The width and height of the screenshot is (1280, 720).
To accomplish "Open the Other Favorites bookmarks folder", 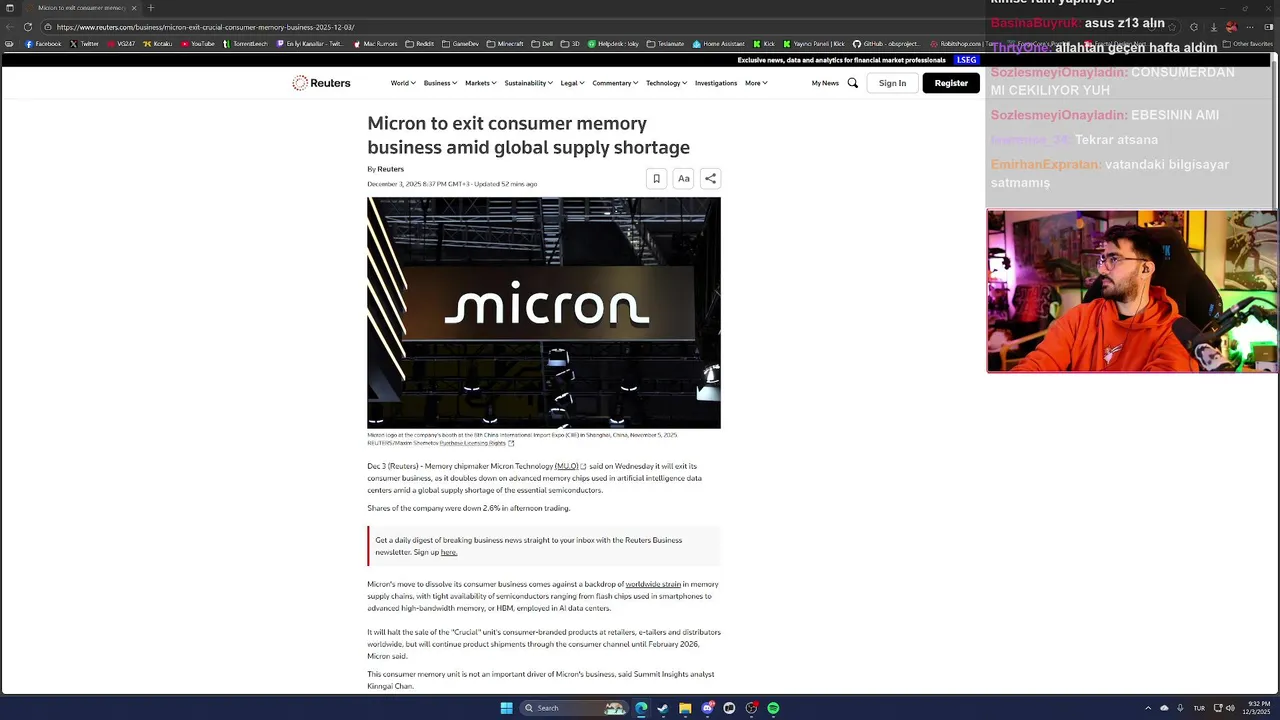I will tap(1247, 44).
